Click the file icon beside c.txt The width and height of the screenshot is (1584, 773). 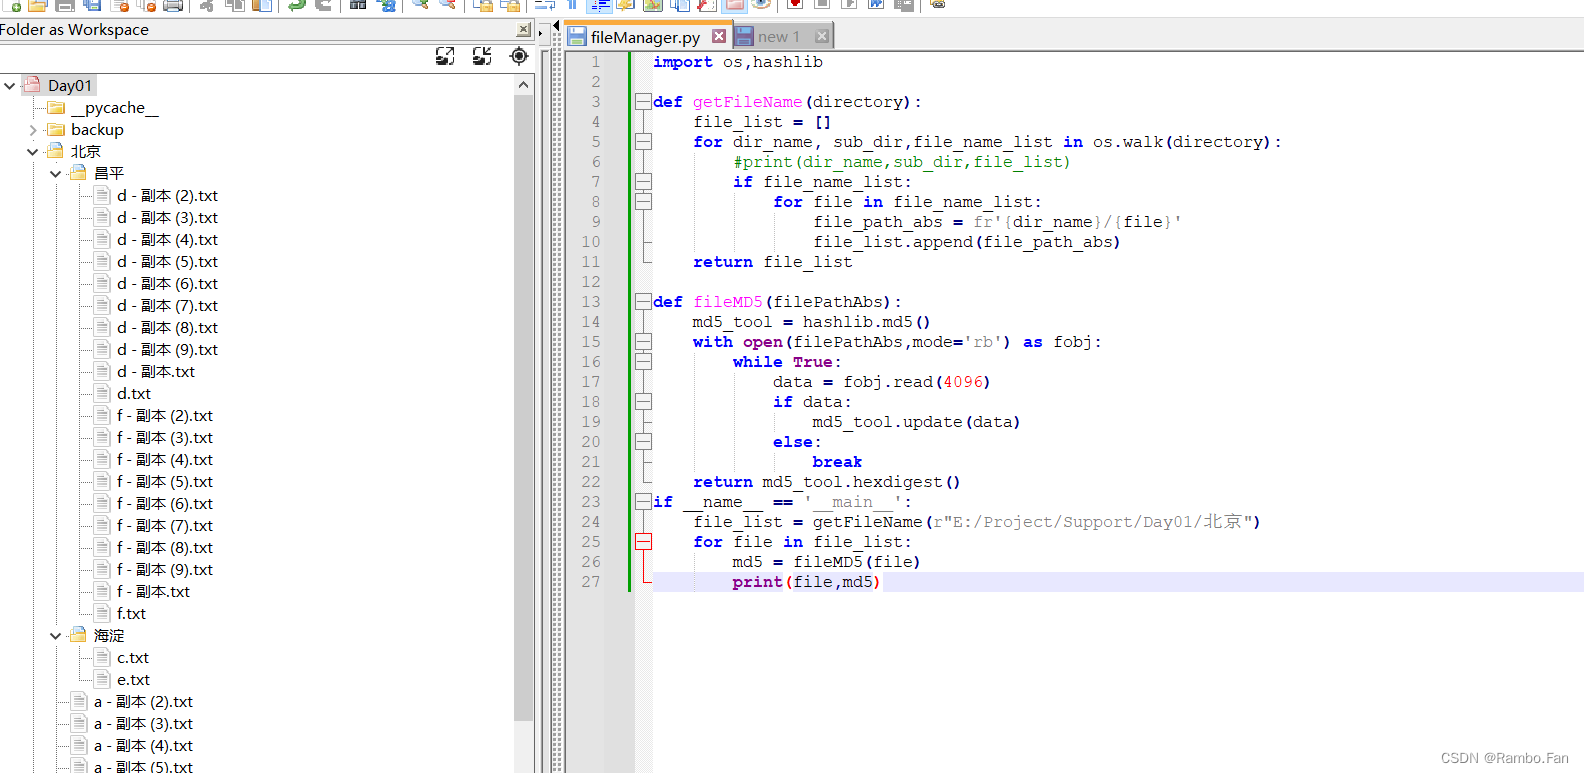102,657
